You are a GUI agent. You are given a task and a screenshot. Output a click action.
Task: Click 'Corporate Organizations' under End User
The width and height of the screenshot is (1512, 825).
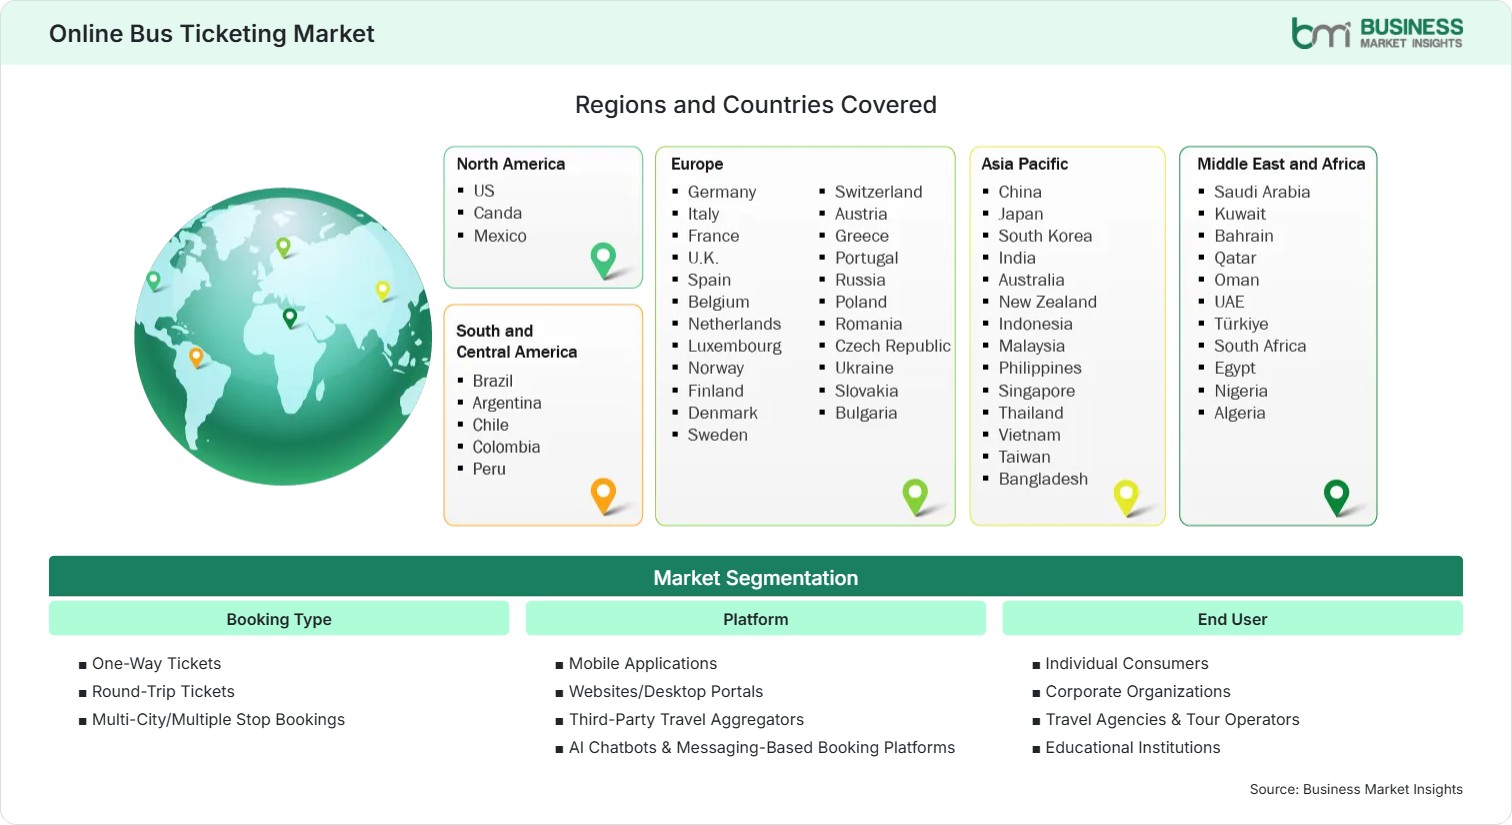pyautogui.click(x=1138, y=692)
